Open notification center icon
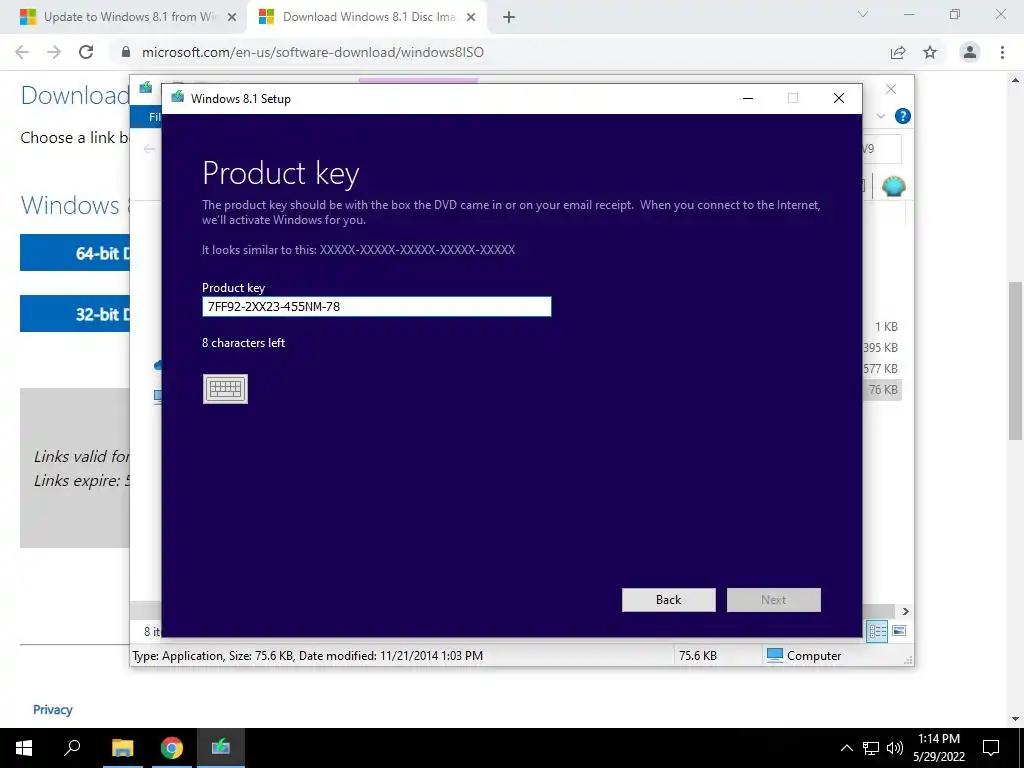Screen dimensions: 1024x768 991,748
